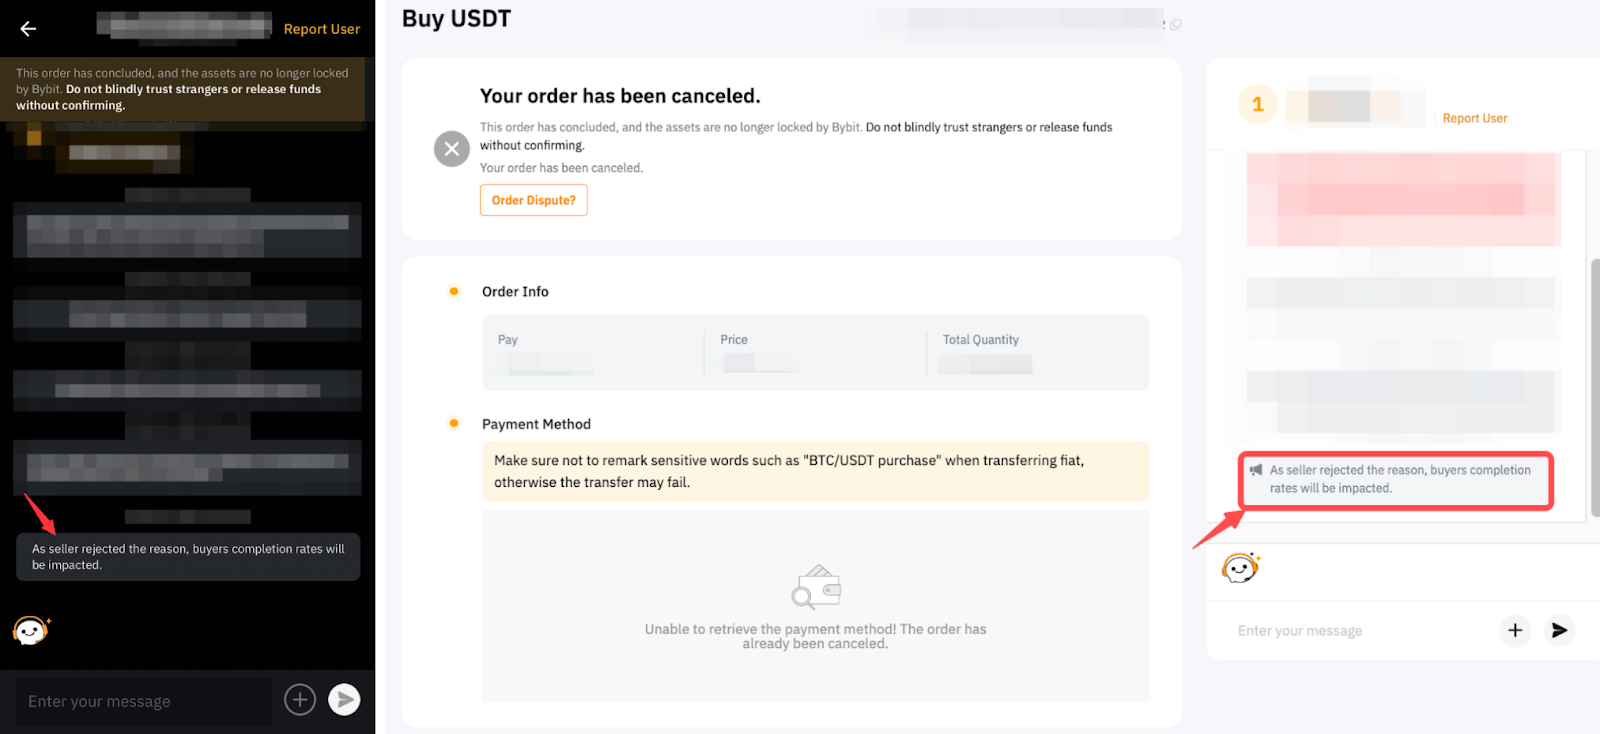The image size is (1600, 734).
Task: Click the megaphone icon in highlighted notice
Action: [x=1256, y=470]
